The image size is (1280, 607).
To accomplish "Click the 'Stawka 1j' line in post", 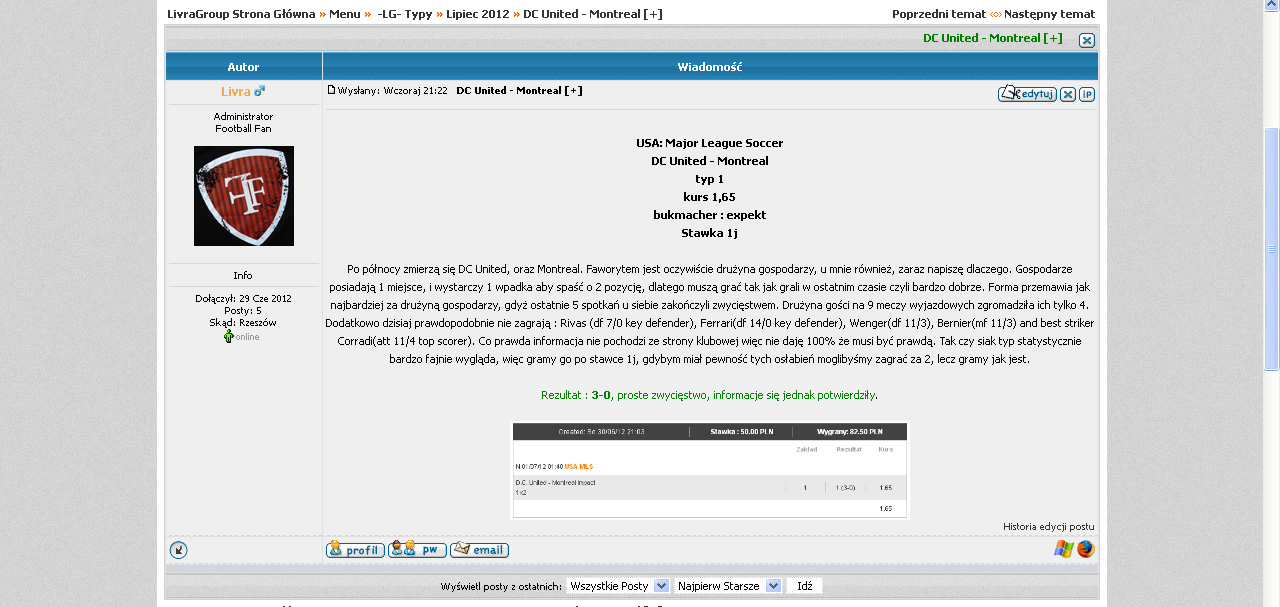I will click(710, 233).
